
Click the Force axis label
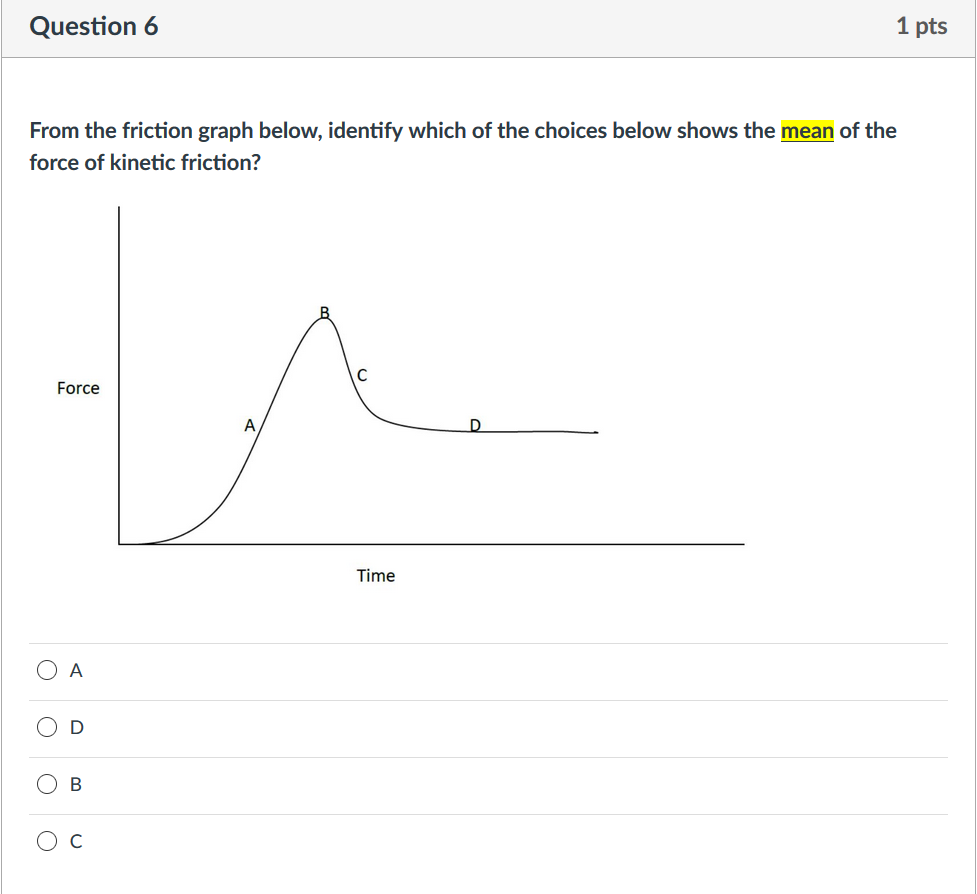[x=78, y=388]
